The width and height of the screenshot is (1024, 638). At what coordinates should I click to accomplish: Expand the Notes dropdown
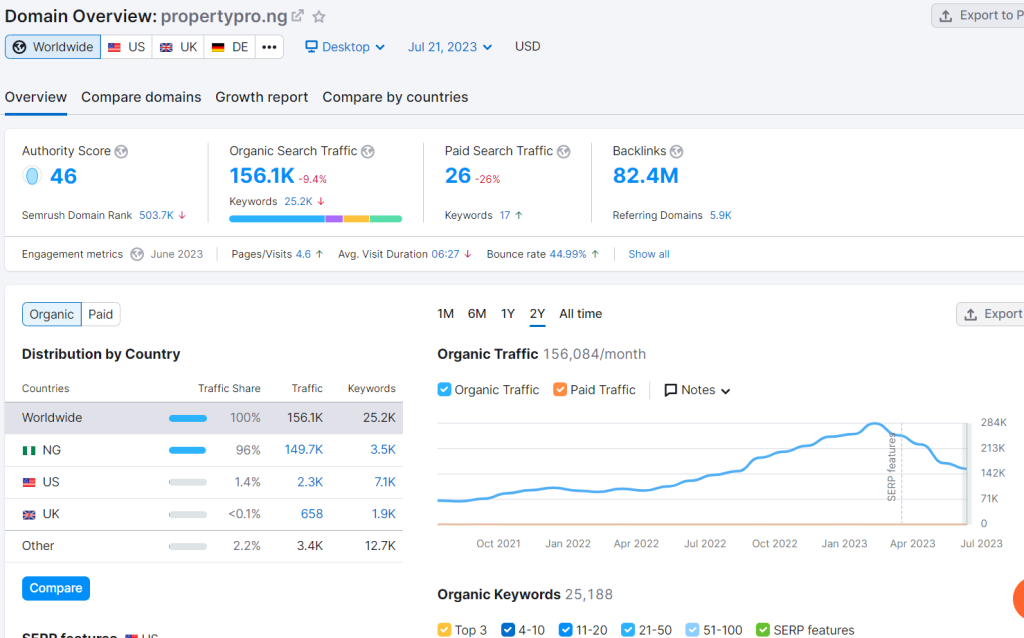coord(697,390)
